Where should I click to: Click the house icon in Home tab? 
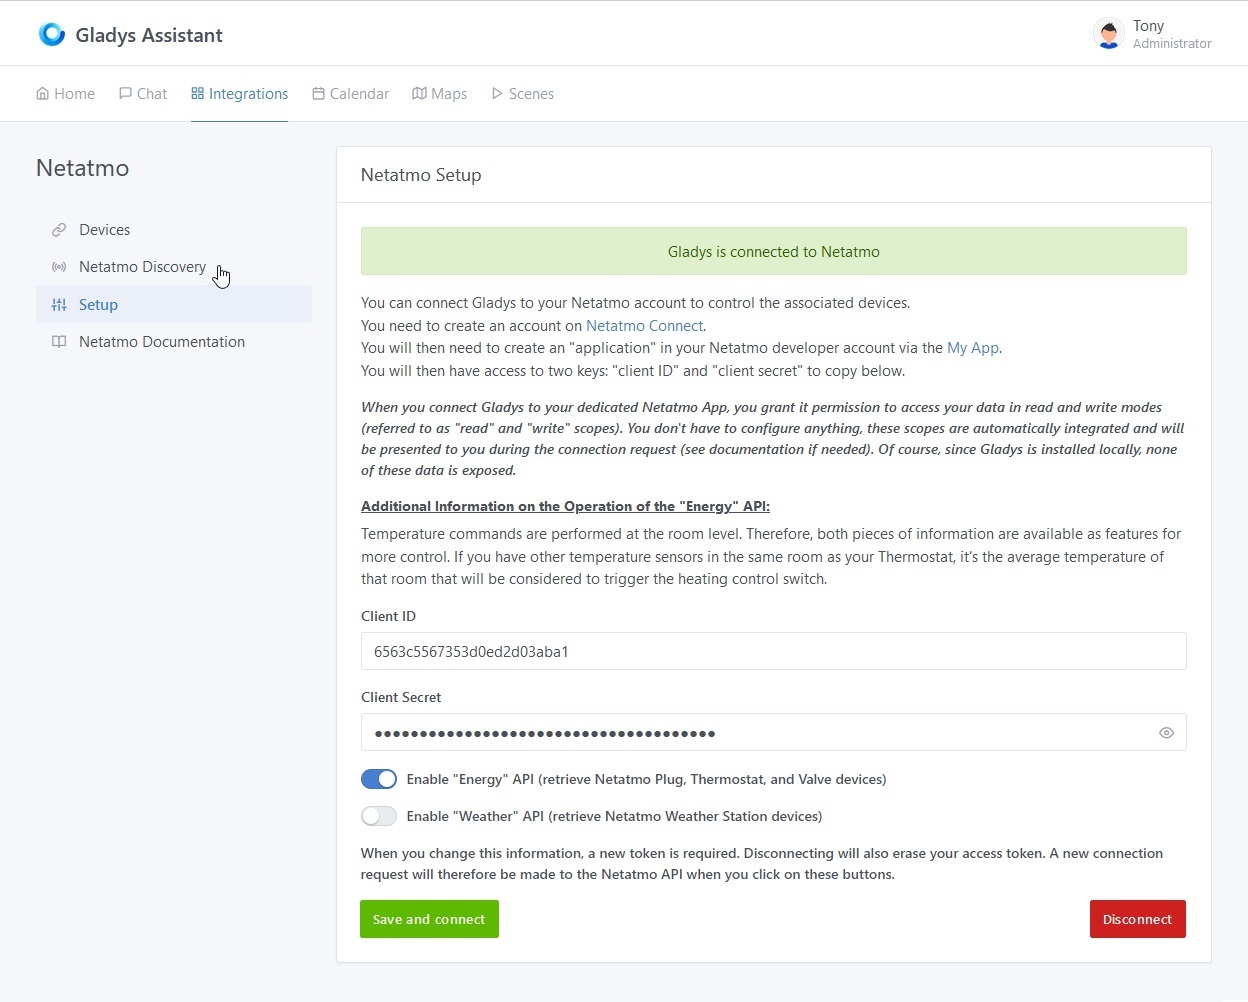pyautogui.click(x=43, y=94)
